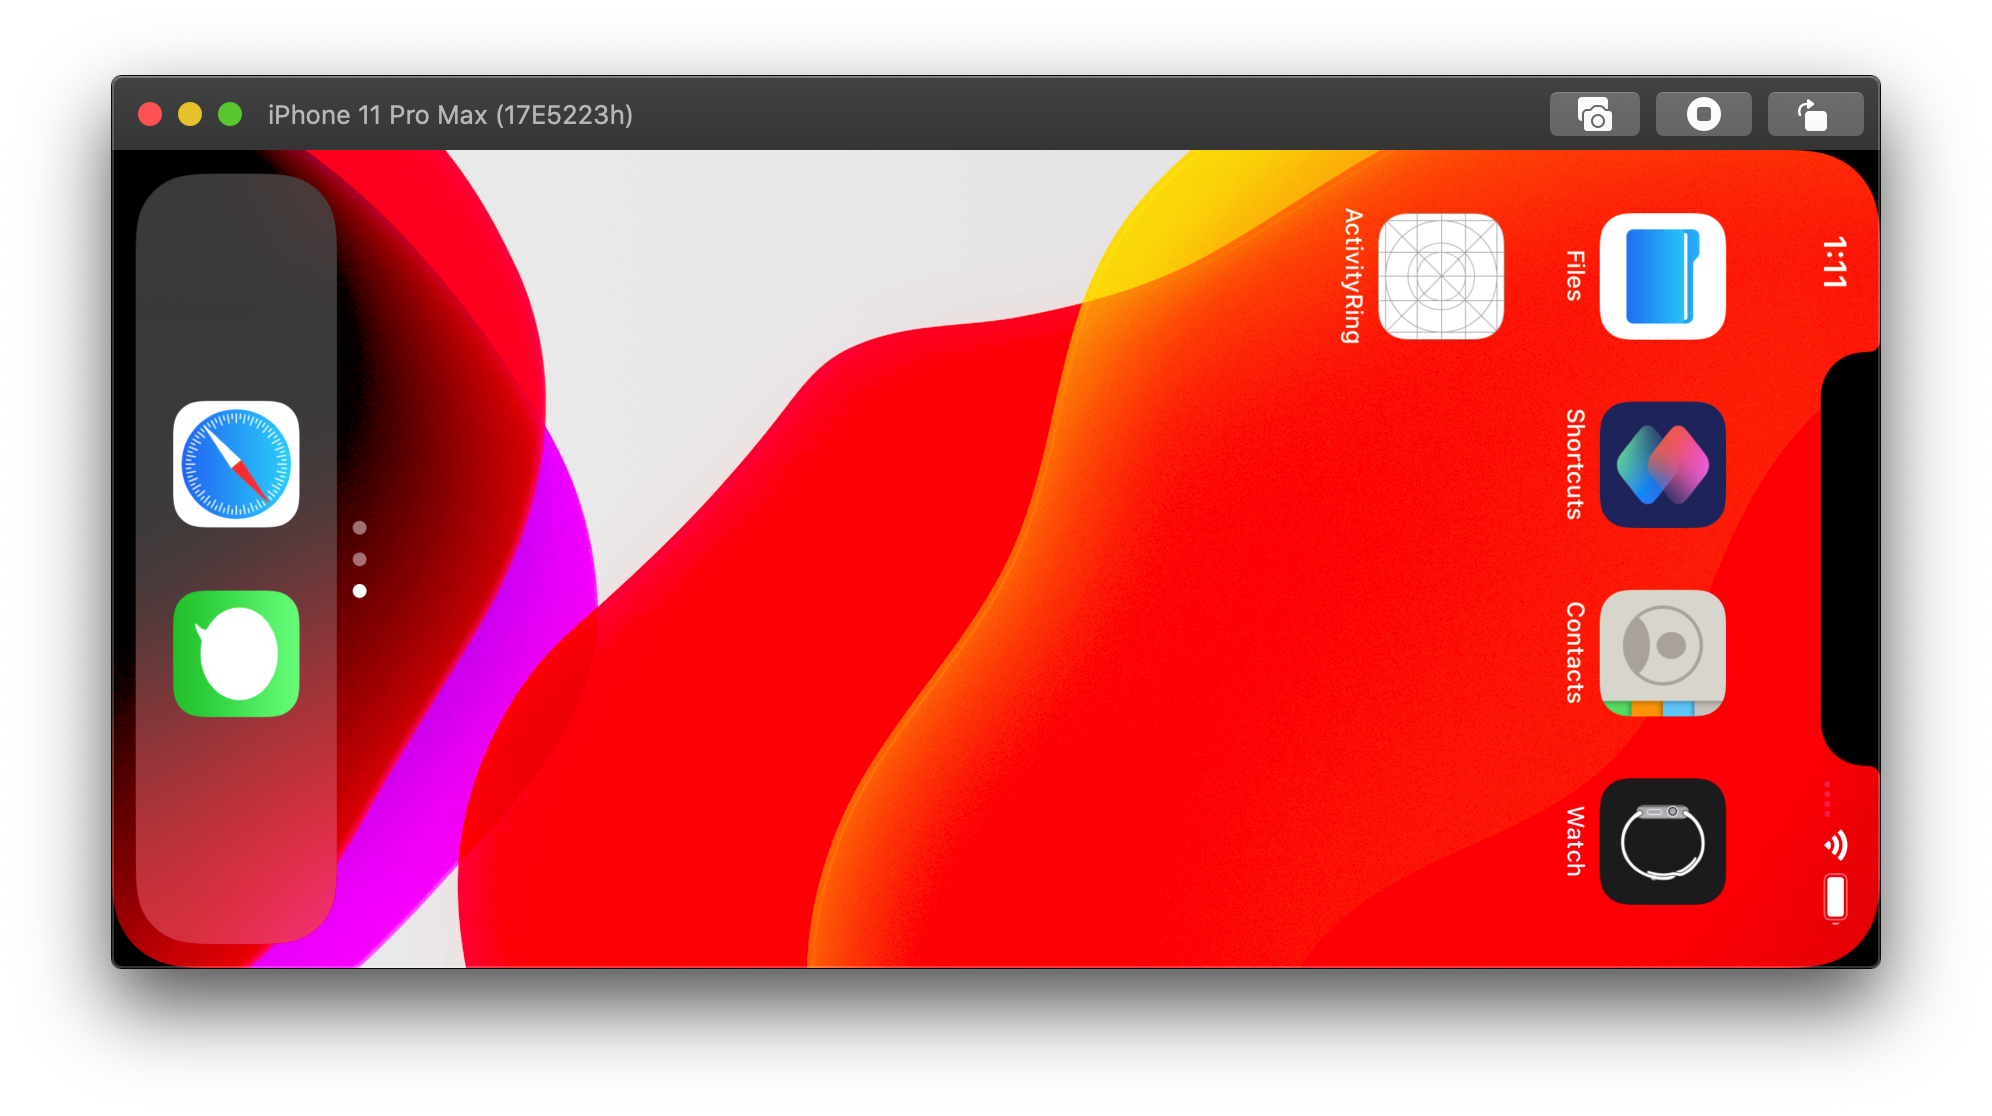Launch the ActivityRing app

pos(1441,277)
